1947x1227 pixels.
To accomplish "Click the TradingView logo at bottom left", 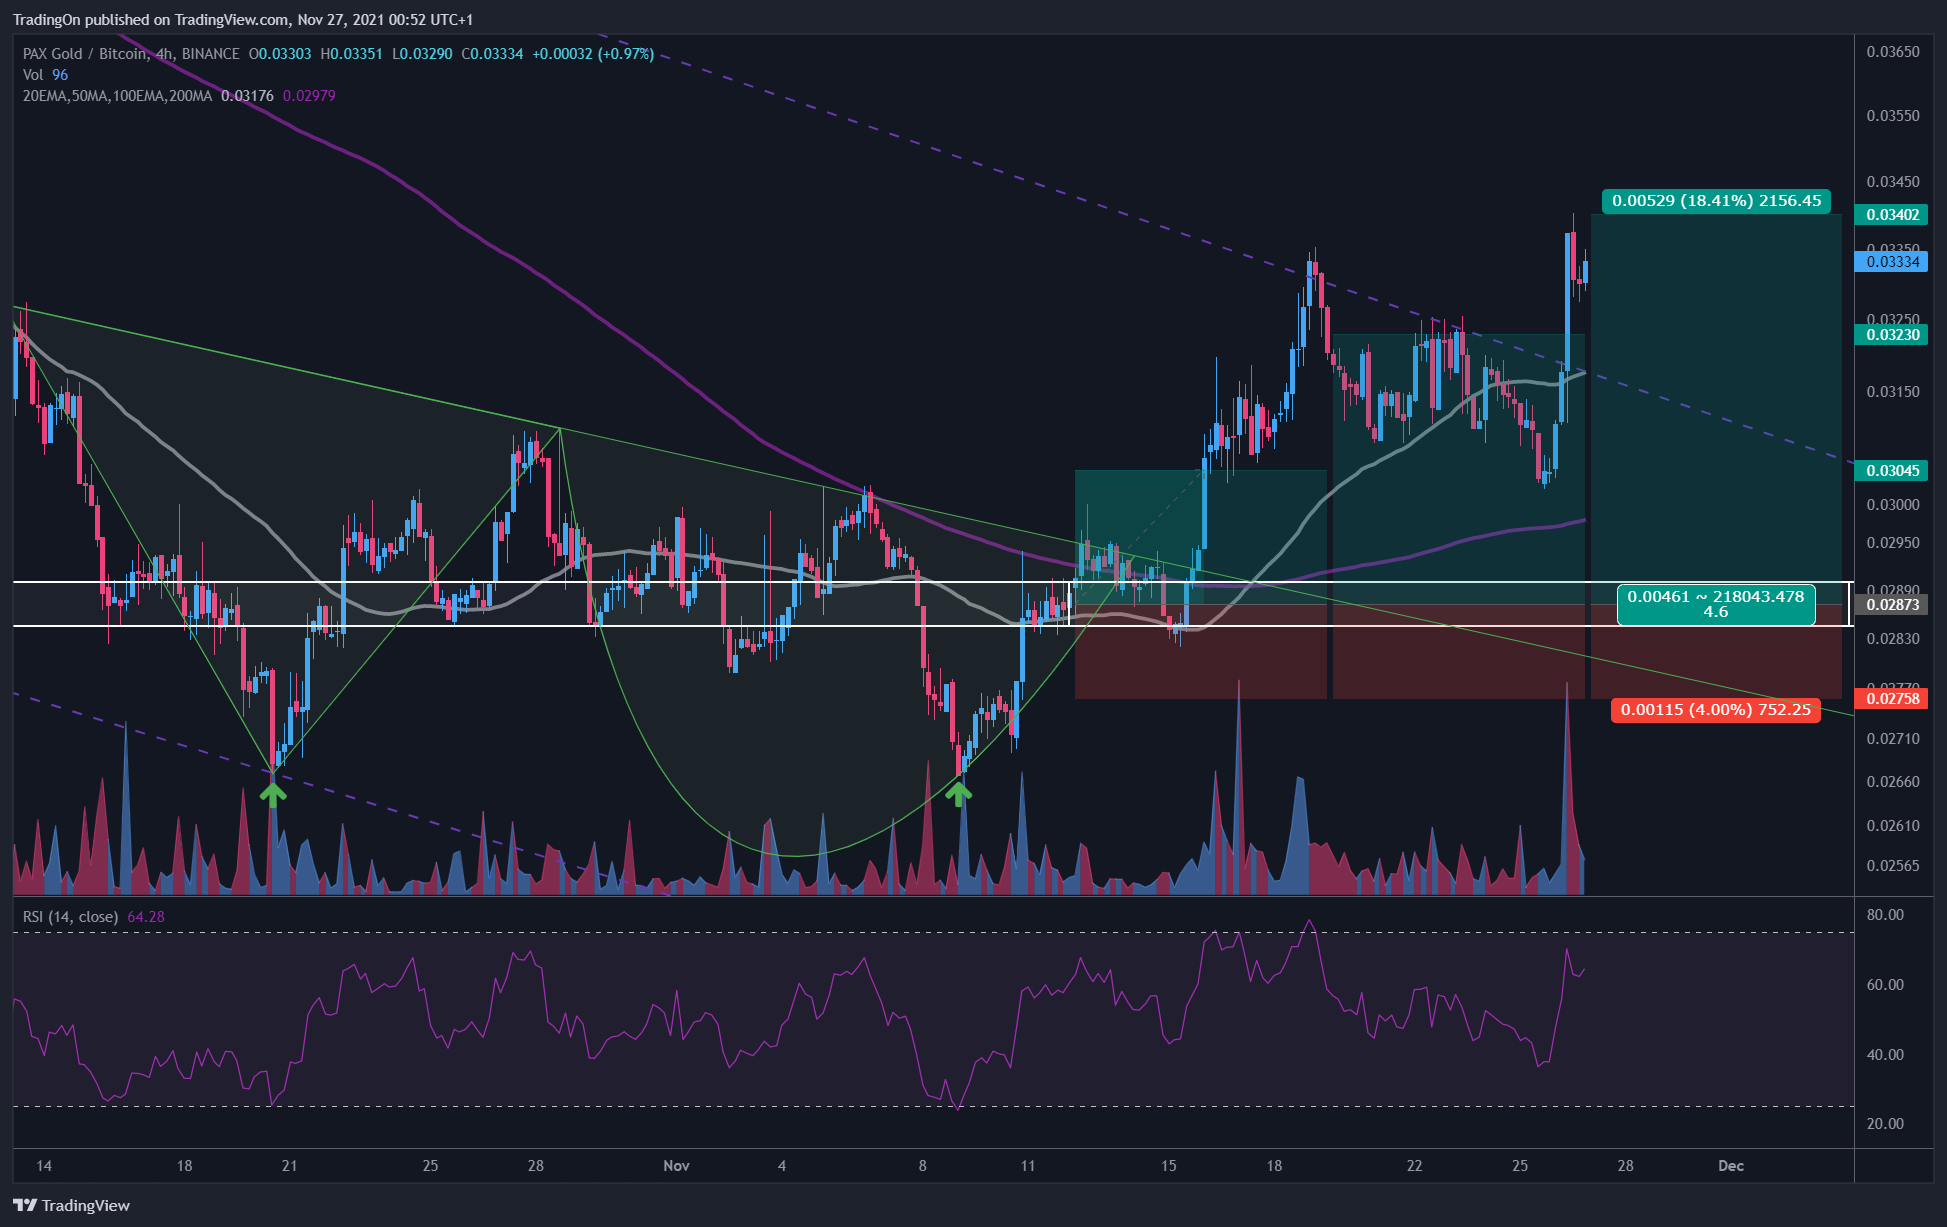I will click(x=72, y=1205).
